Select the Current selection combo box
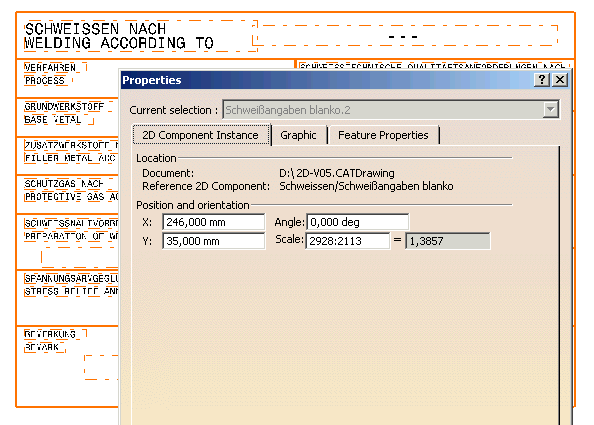The image size is (594, 425). click(x=390, y=110)
